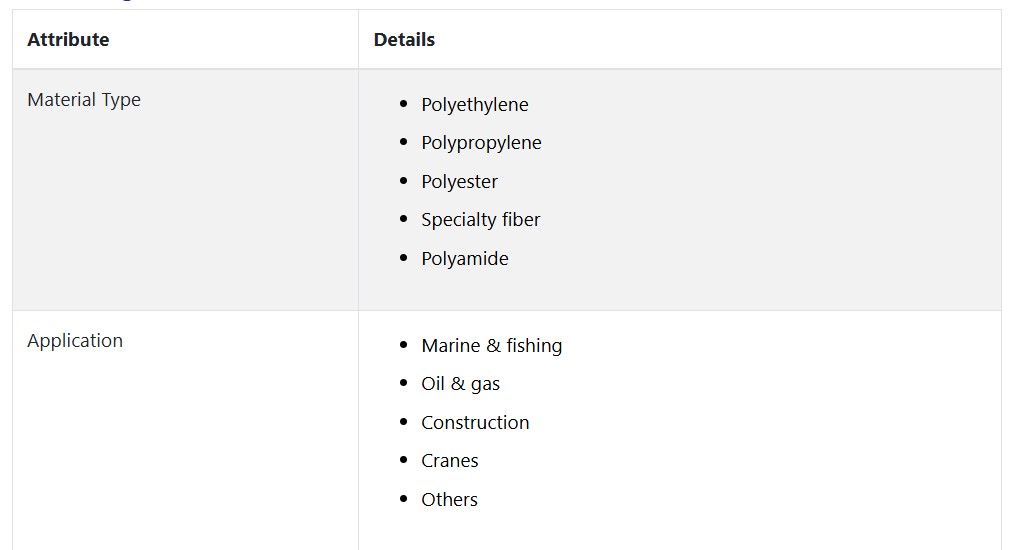Click the Details column header
Image resolution: width=1009 pixels, height=550 pixels.
404,40
